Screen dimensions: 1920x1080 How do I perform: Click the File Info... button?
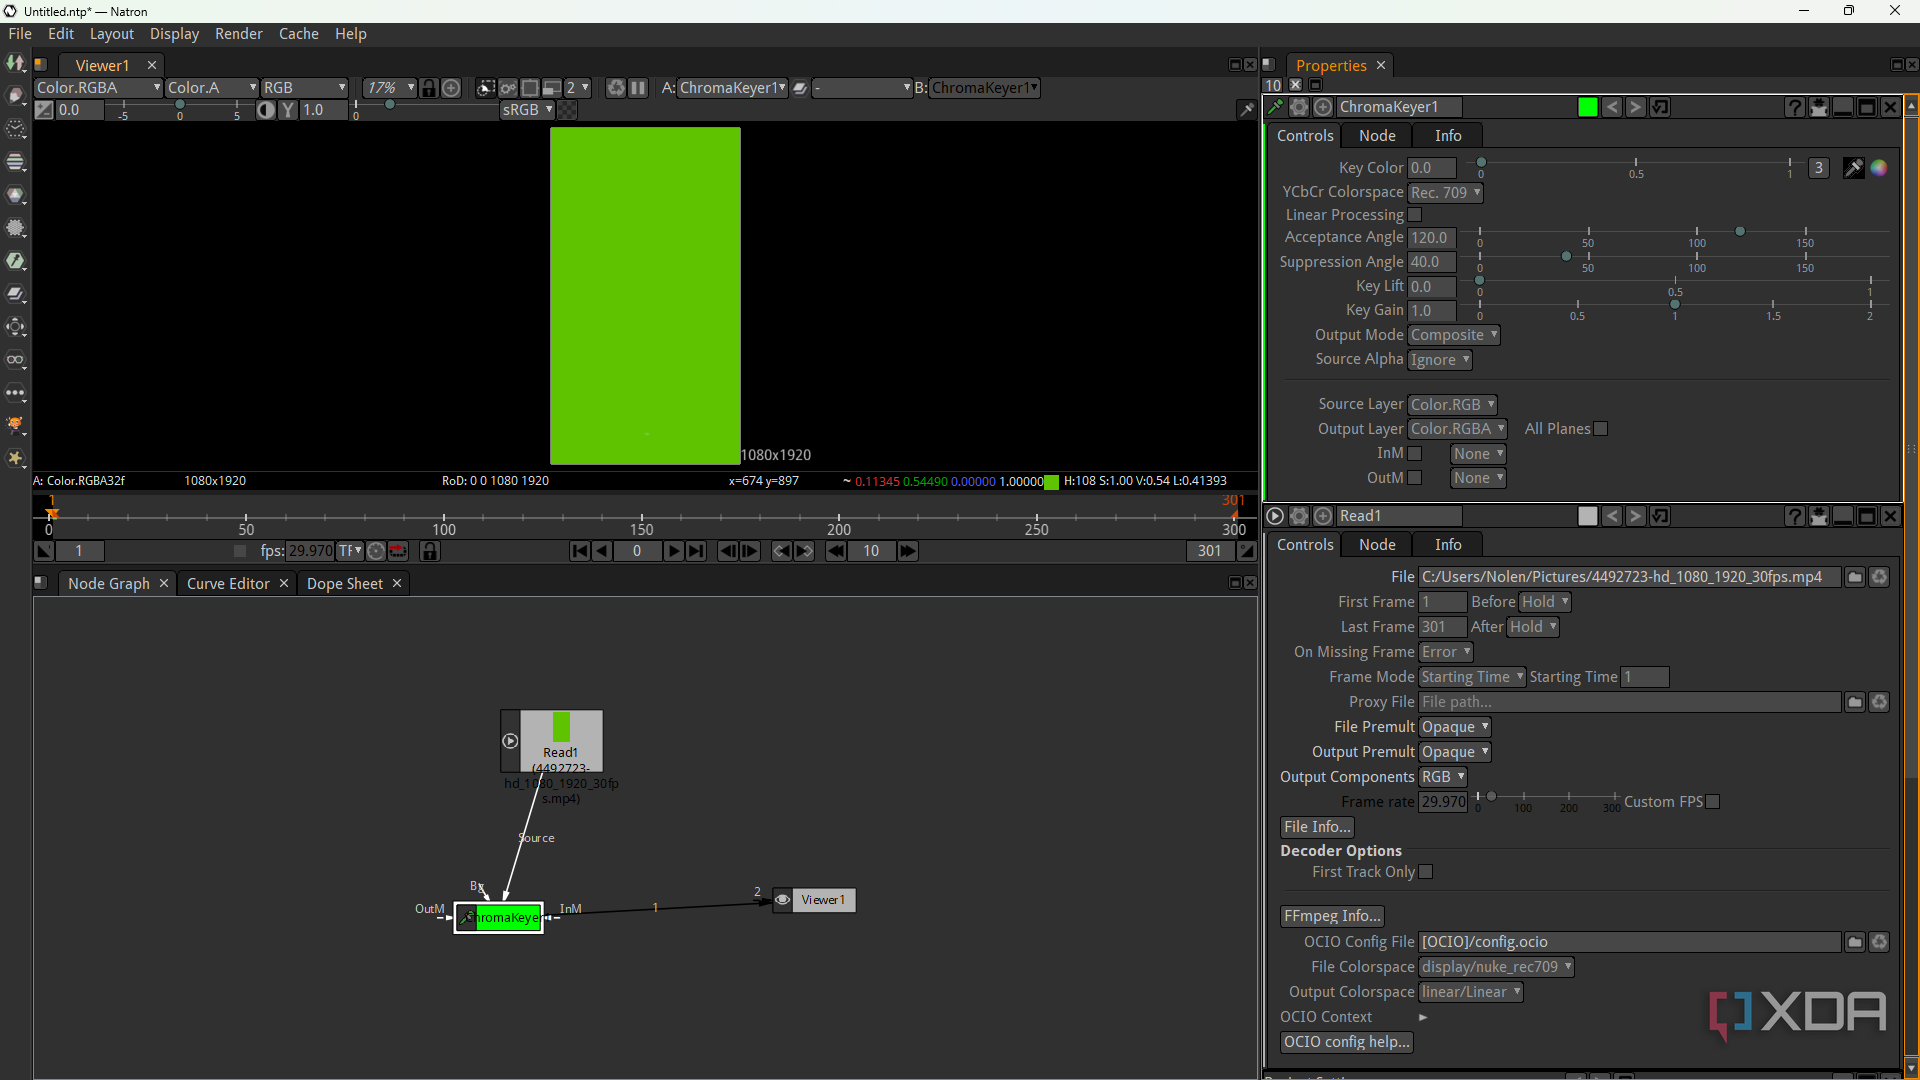pyautogui.click(x=1317, y=827)
